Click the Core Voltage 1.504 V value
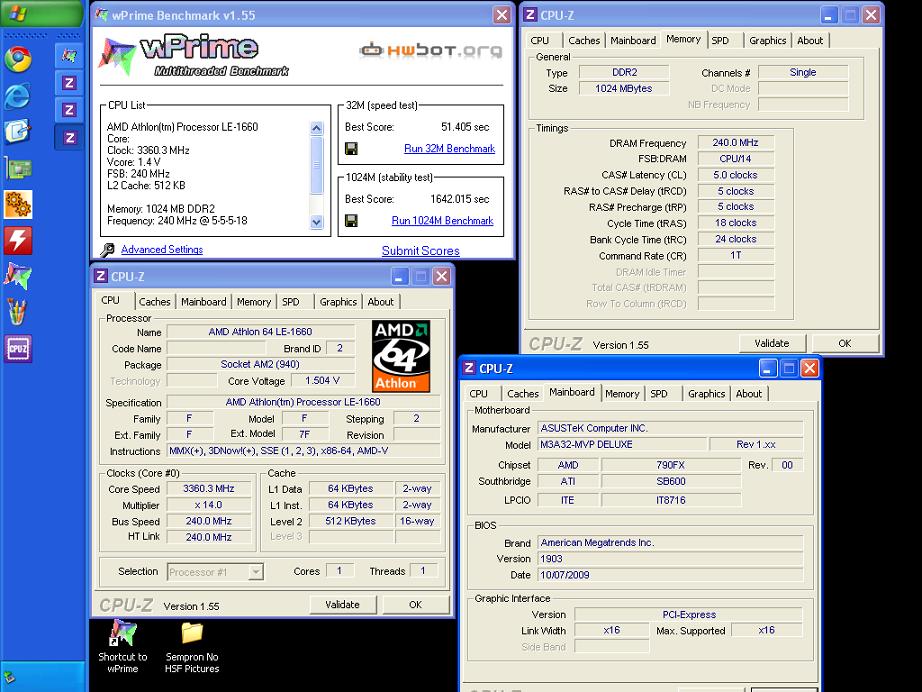The height and width of the screenshot is (692, 922). 322,380
